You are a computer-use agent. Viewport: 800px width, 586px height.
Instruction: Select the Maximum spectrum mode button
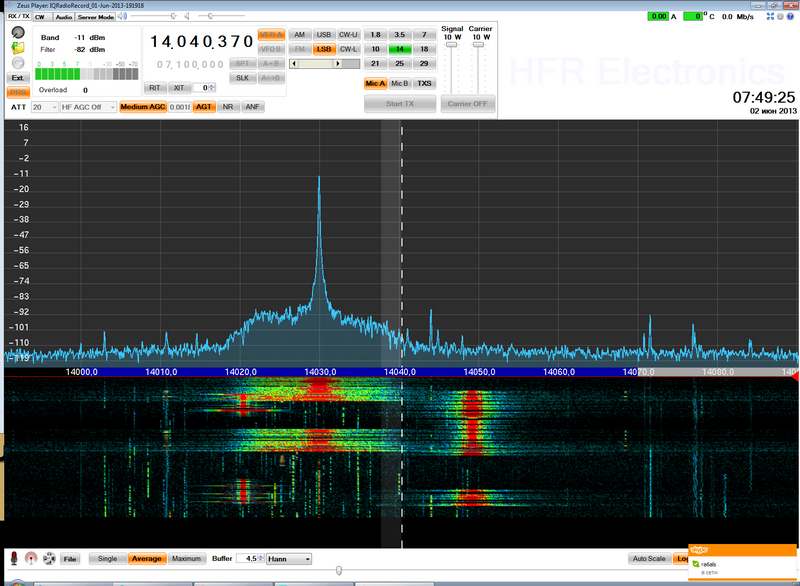click(185, 559)
